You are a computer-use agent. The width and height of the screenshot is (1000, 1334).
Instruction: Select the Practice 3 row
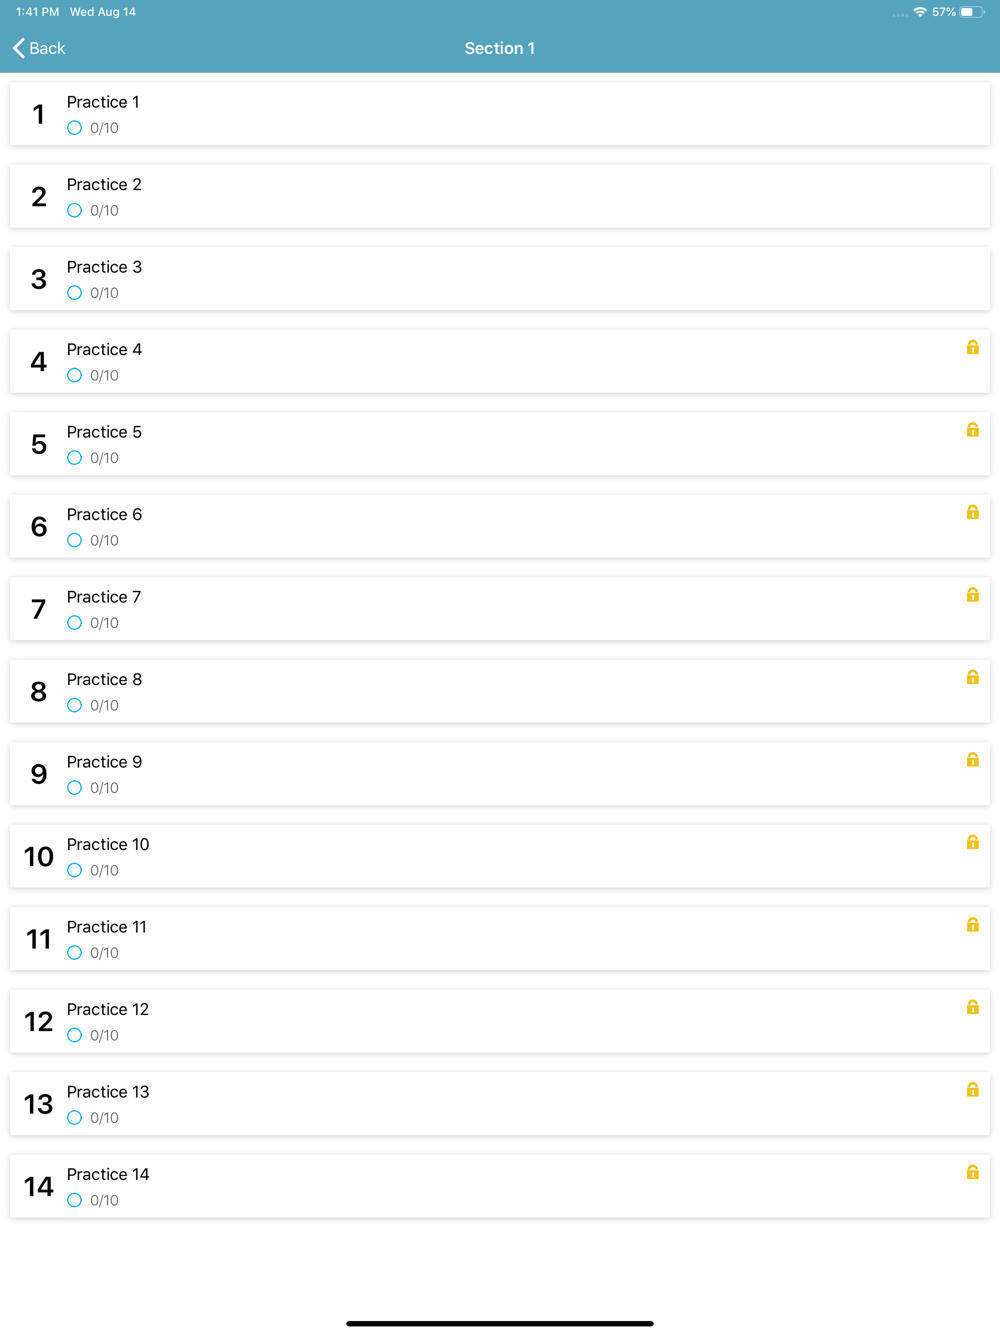(500, 279)
